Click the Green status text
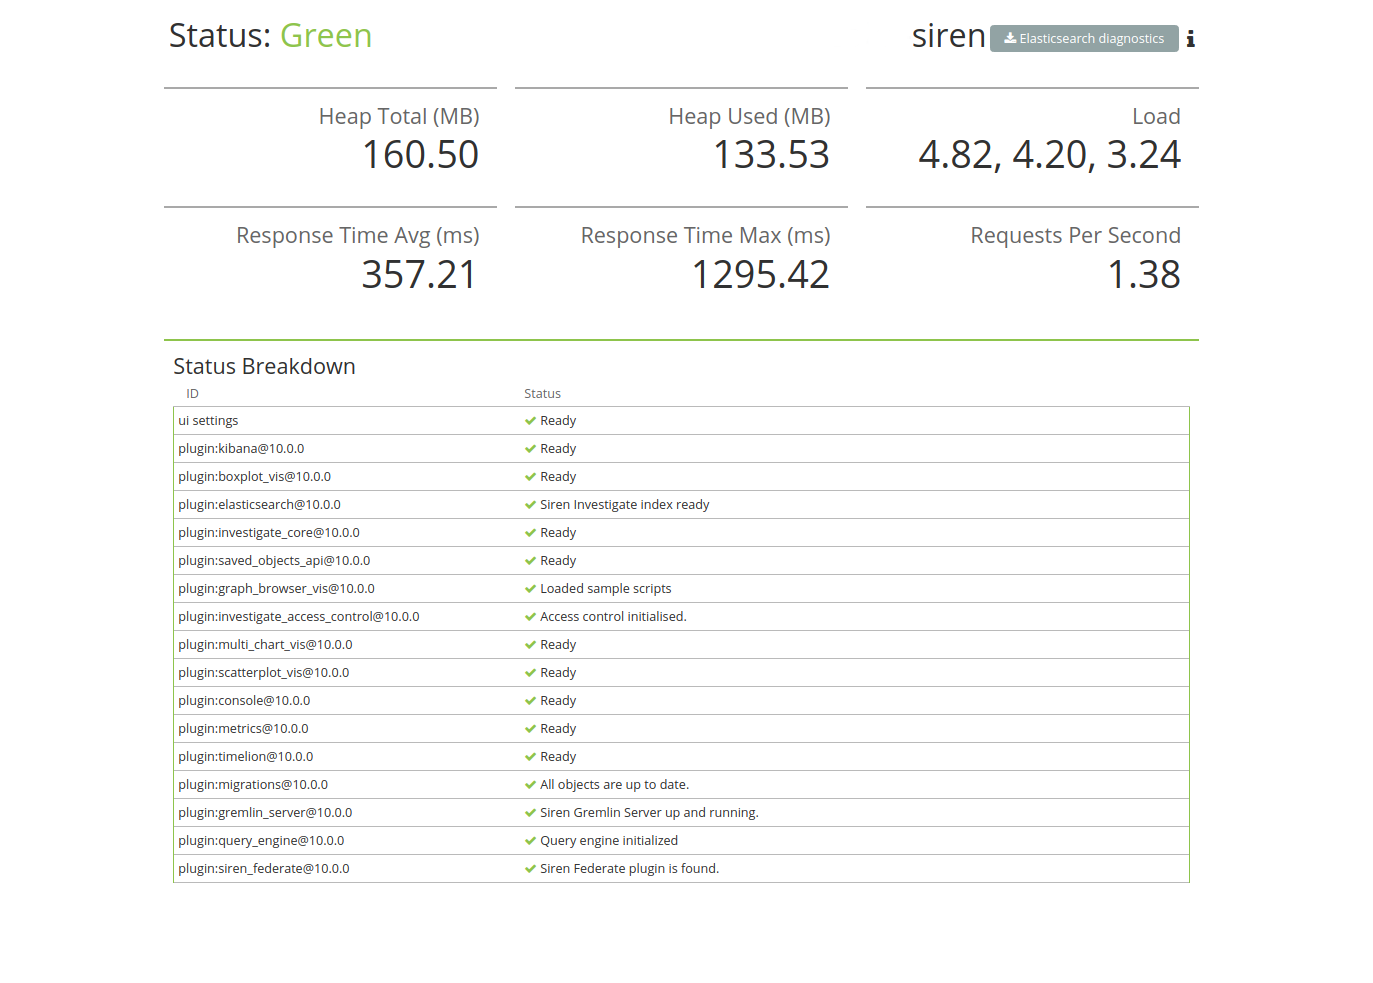Image resolution: width=1373 pixels, height=983 pixels. (326, 35)
